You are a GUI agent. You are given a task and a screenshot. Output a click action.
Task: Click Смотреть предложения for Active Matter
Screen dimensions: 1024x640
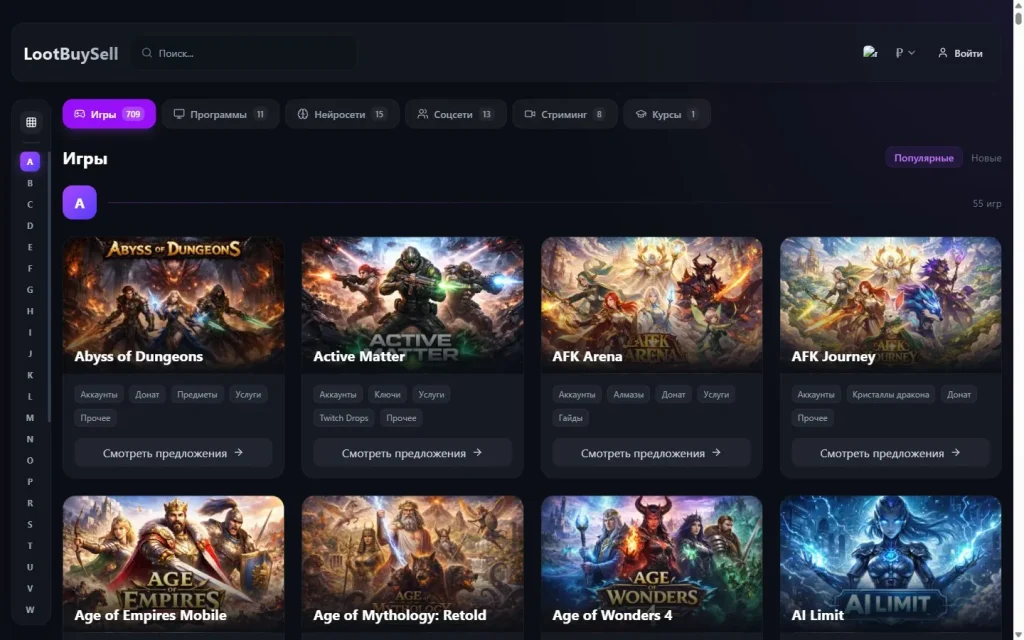pos(412,453)
